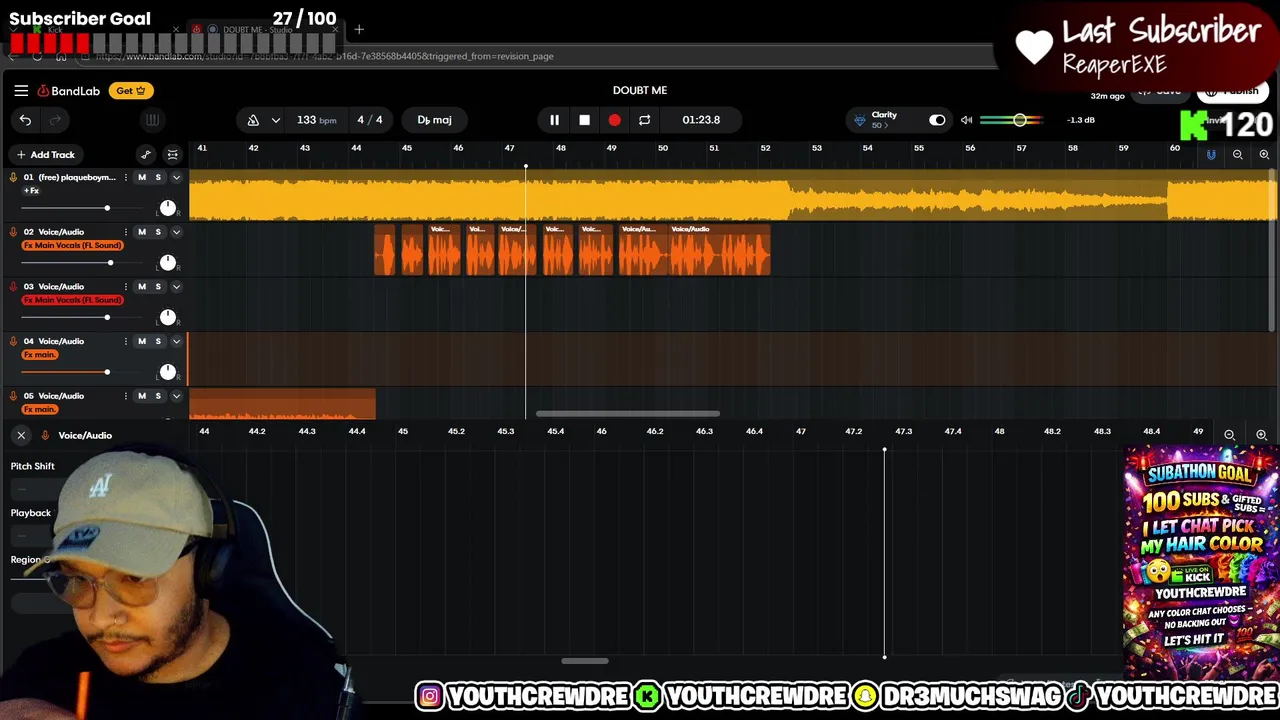Image resolution: width=1280 pixels, height=720 pixels.
Task: Mute track 01 (free) plaqueboym
Action: point(142,177)
